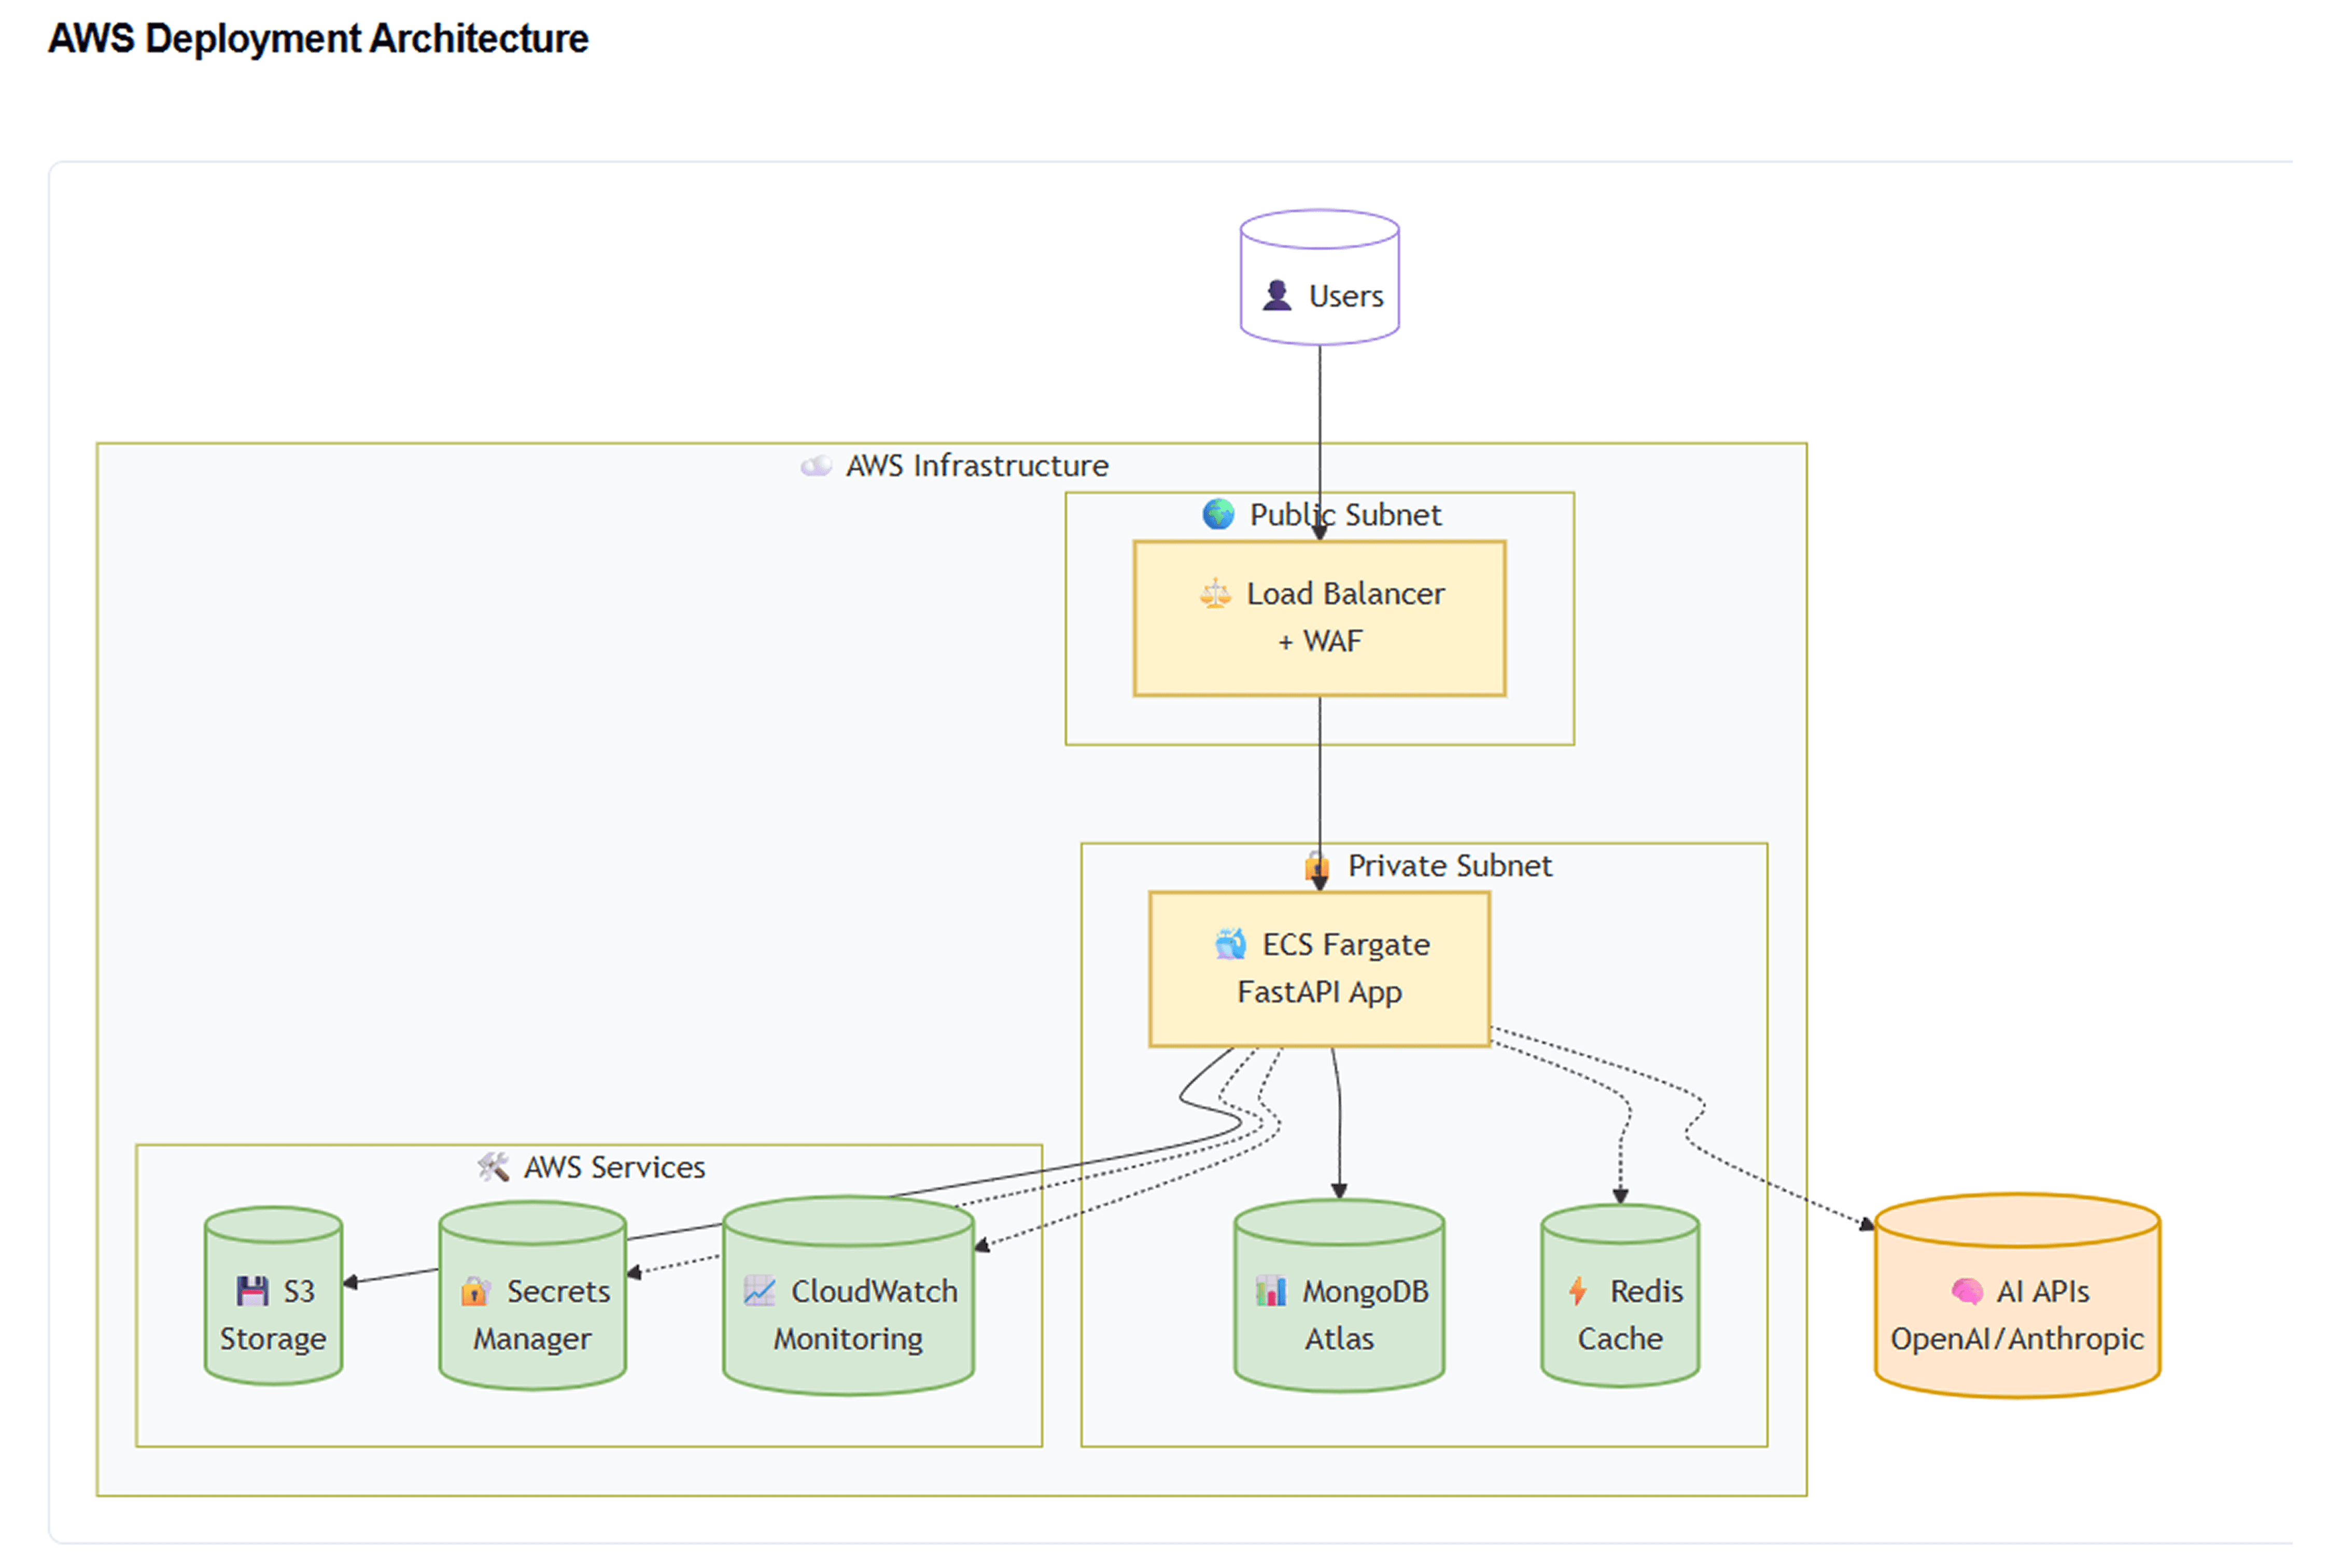This screenshot has height=1568, width=2328.
Task: Click the "+ WAF" text line
Action: coord(1319,641)
